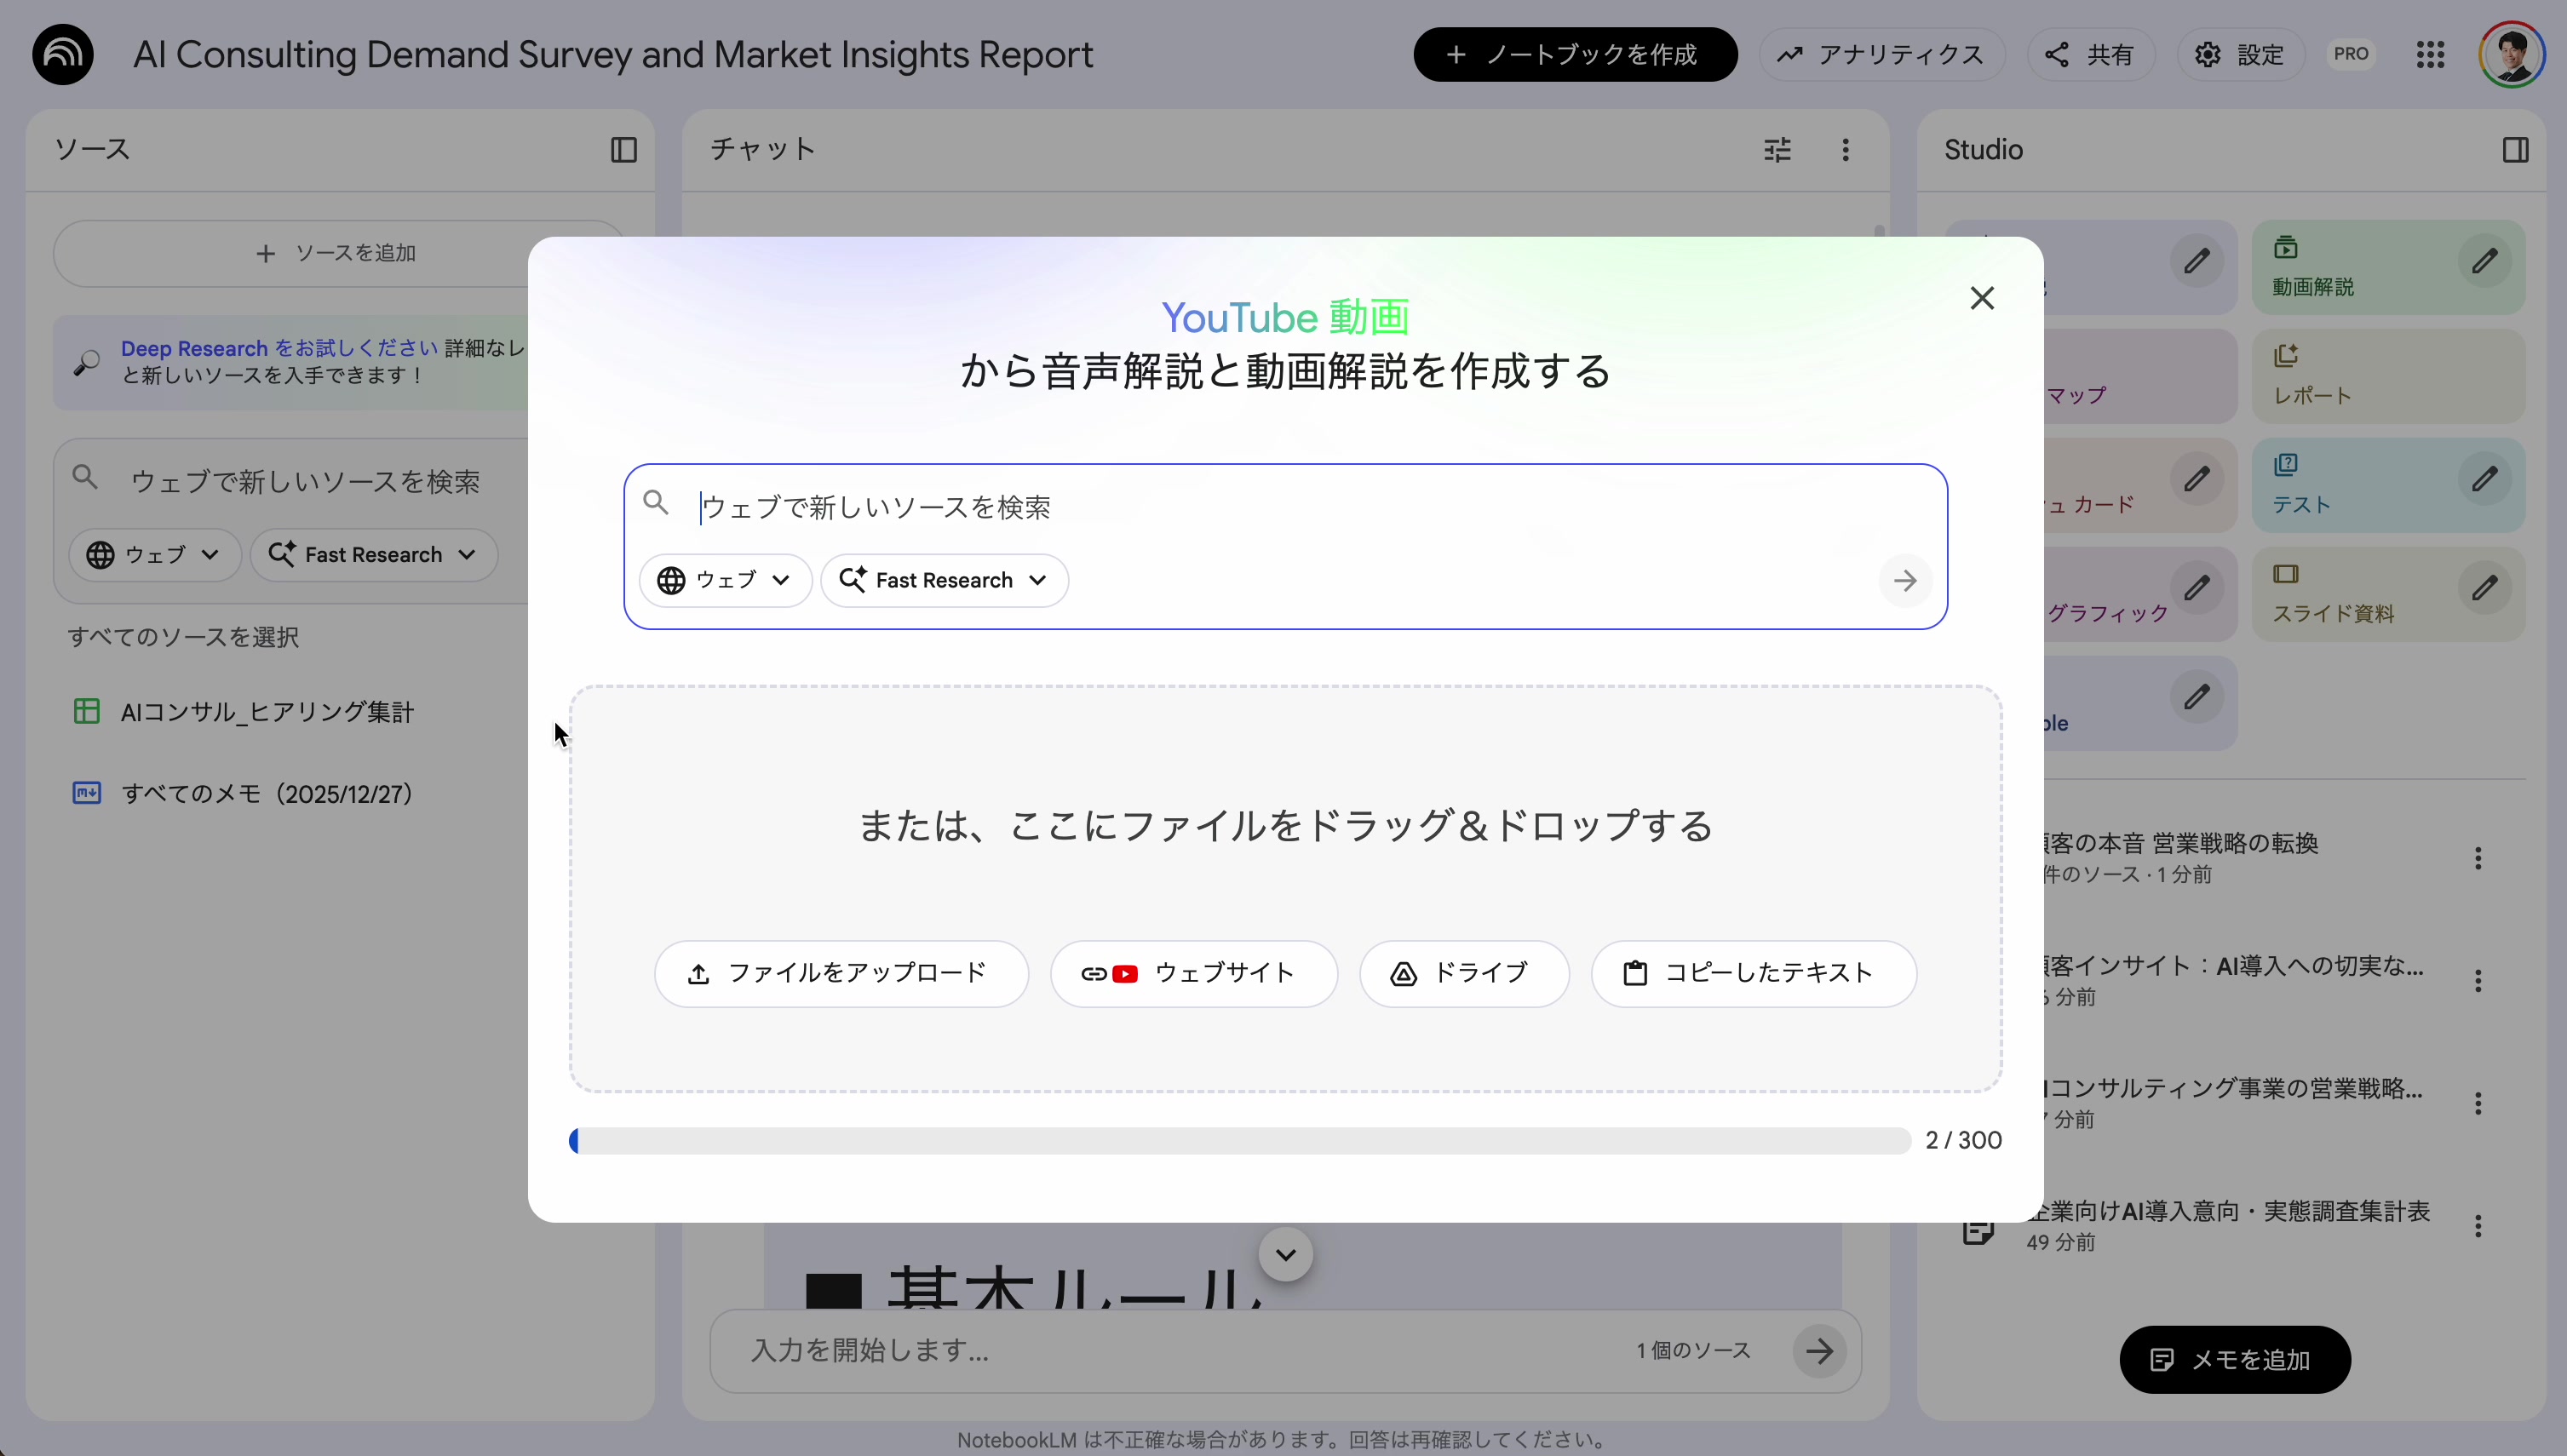Collapse the ソース sidebar panel
Screen dimensions: 2567x1456
pyautogui.click(x=623, y=149)
